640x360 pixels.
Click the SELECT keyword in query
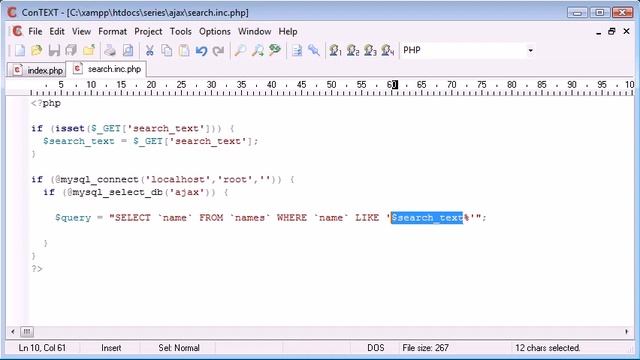(133, 218)
